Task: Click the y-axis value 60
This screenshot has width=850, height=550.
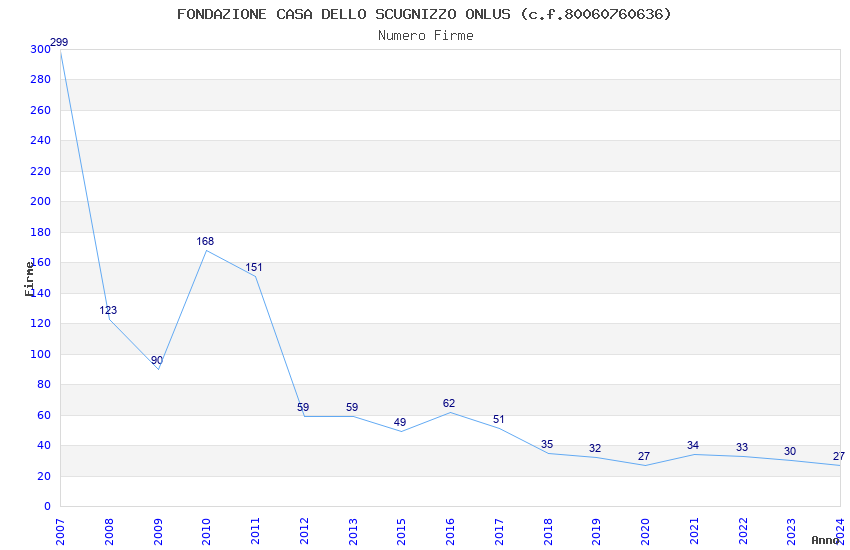Action: [43, 416]
